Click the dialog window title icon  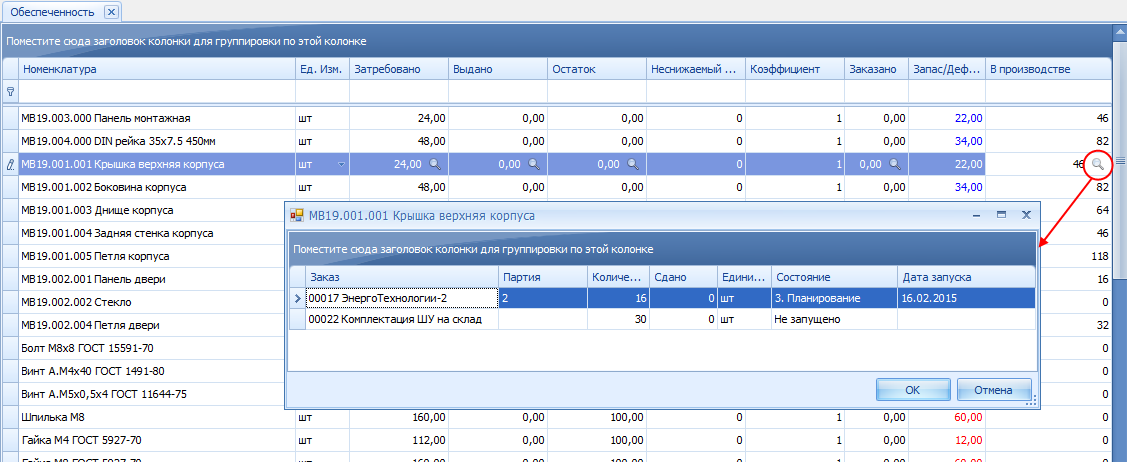pos(297,215)
